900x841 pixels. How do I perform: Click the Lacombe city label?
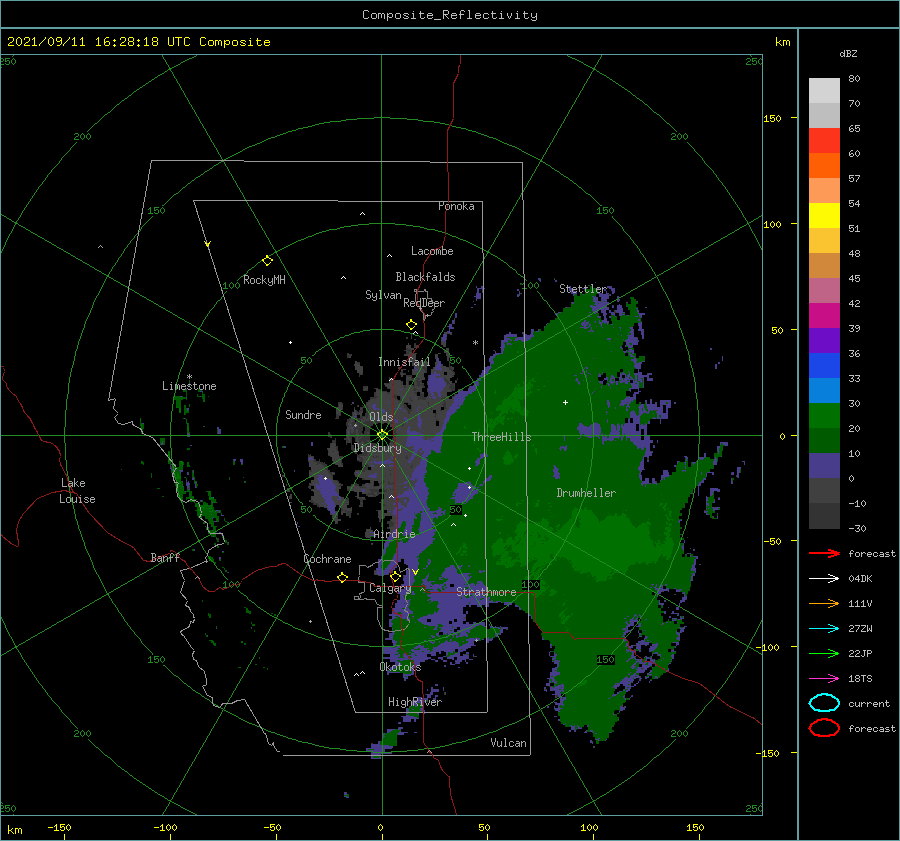pyautogui.click(x=432, y=251)
